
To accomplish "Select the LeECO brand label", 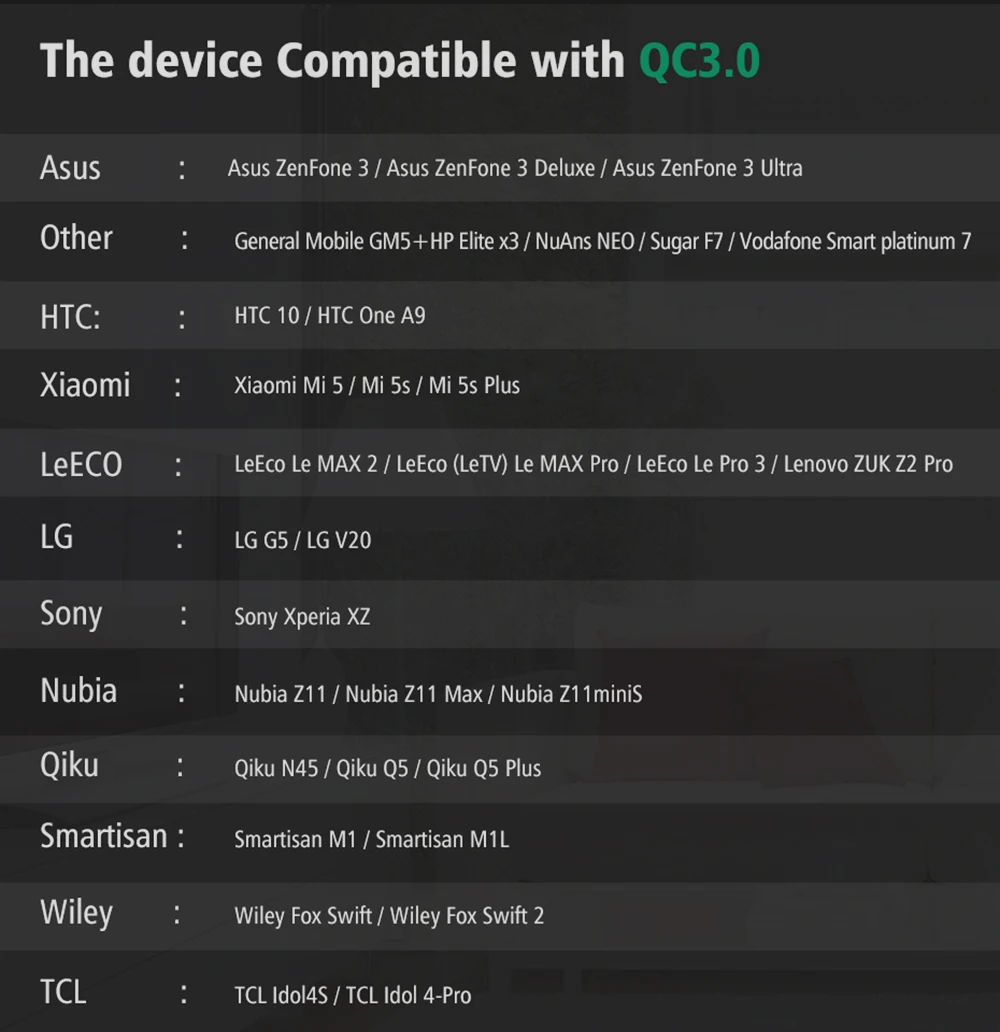I will pos(81,465).
